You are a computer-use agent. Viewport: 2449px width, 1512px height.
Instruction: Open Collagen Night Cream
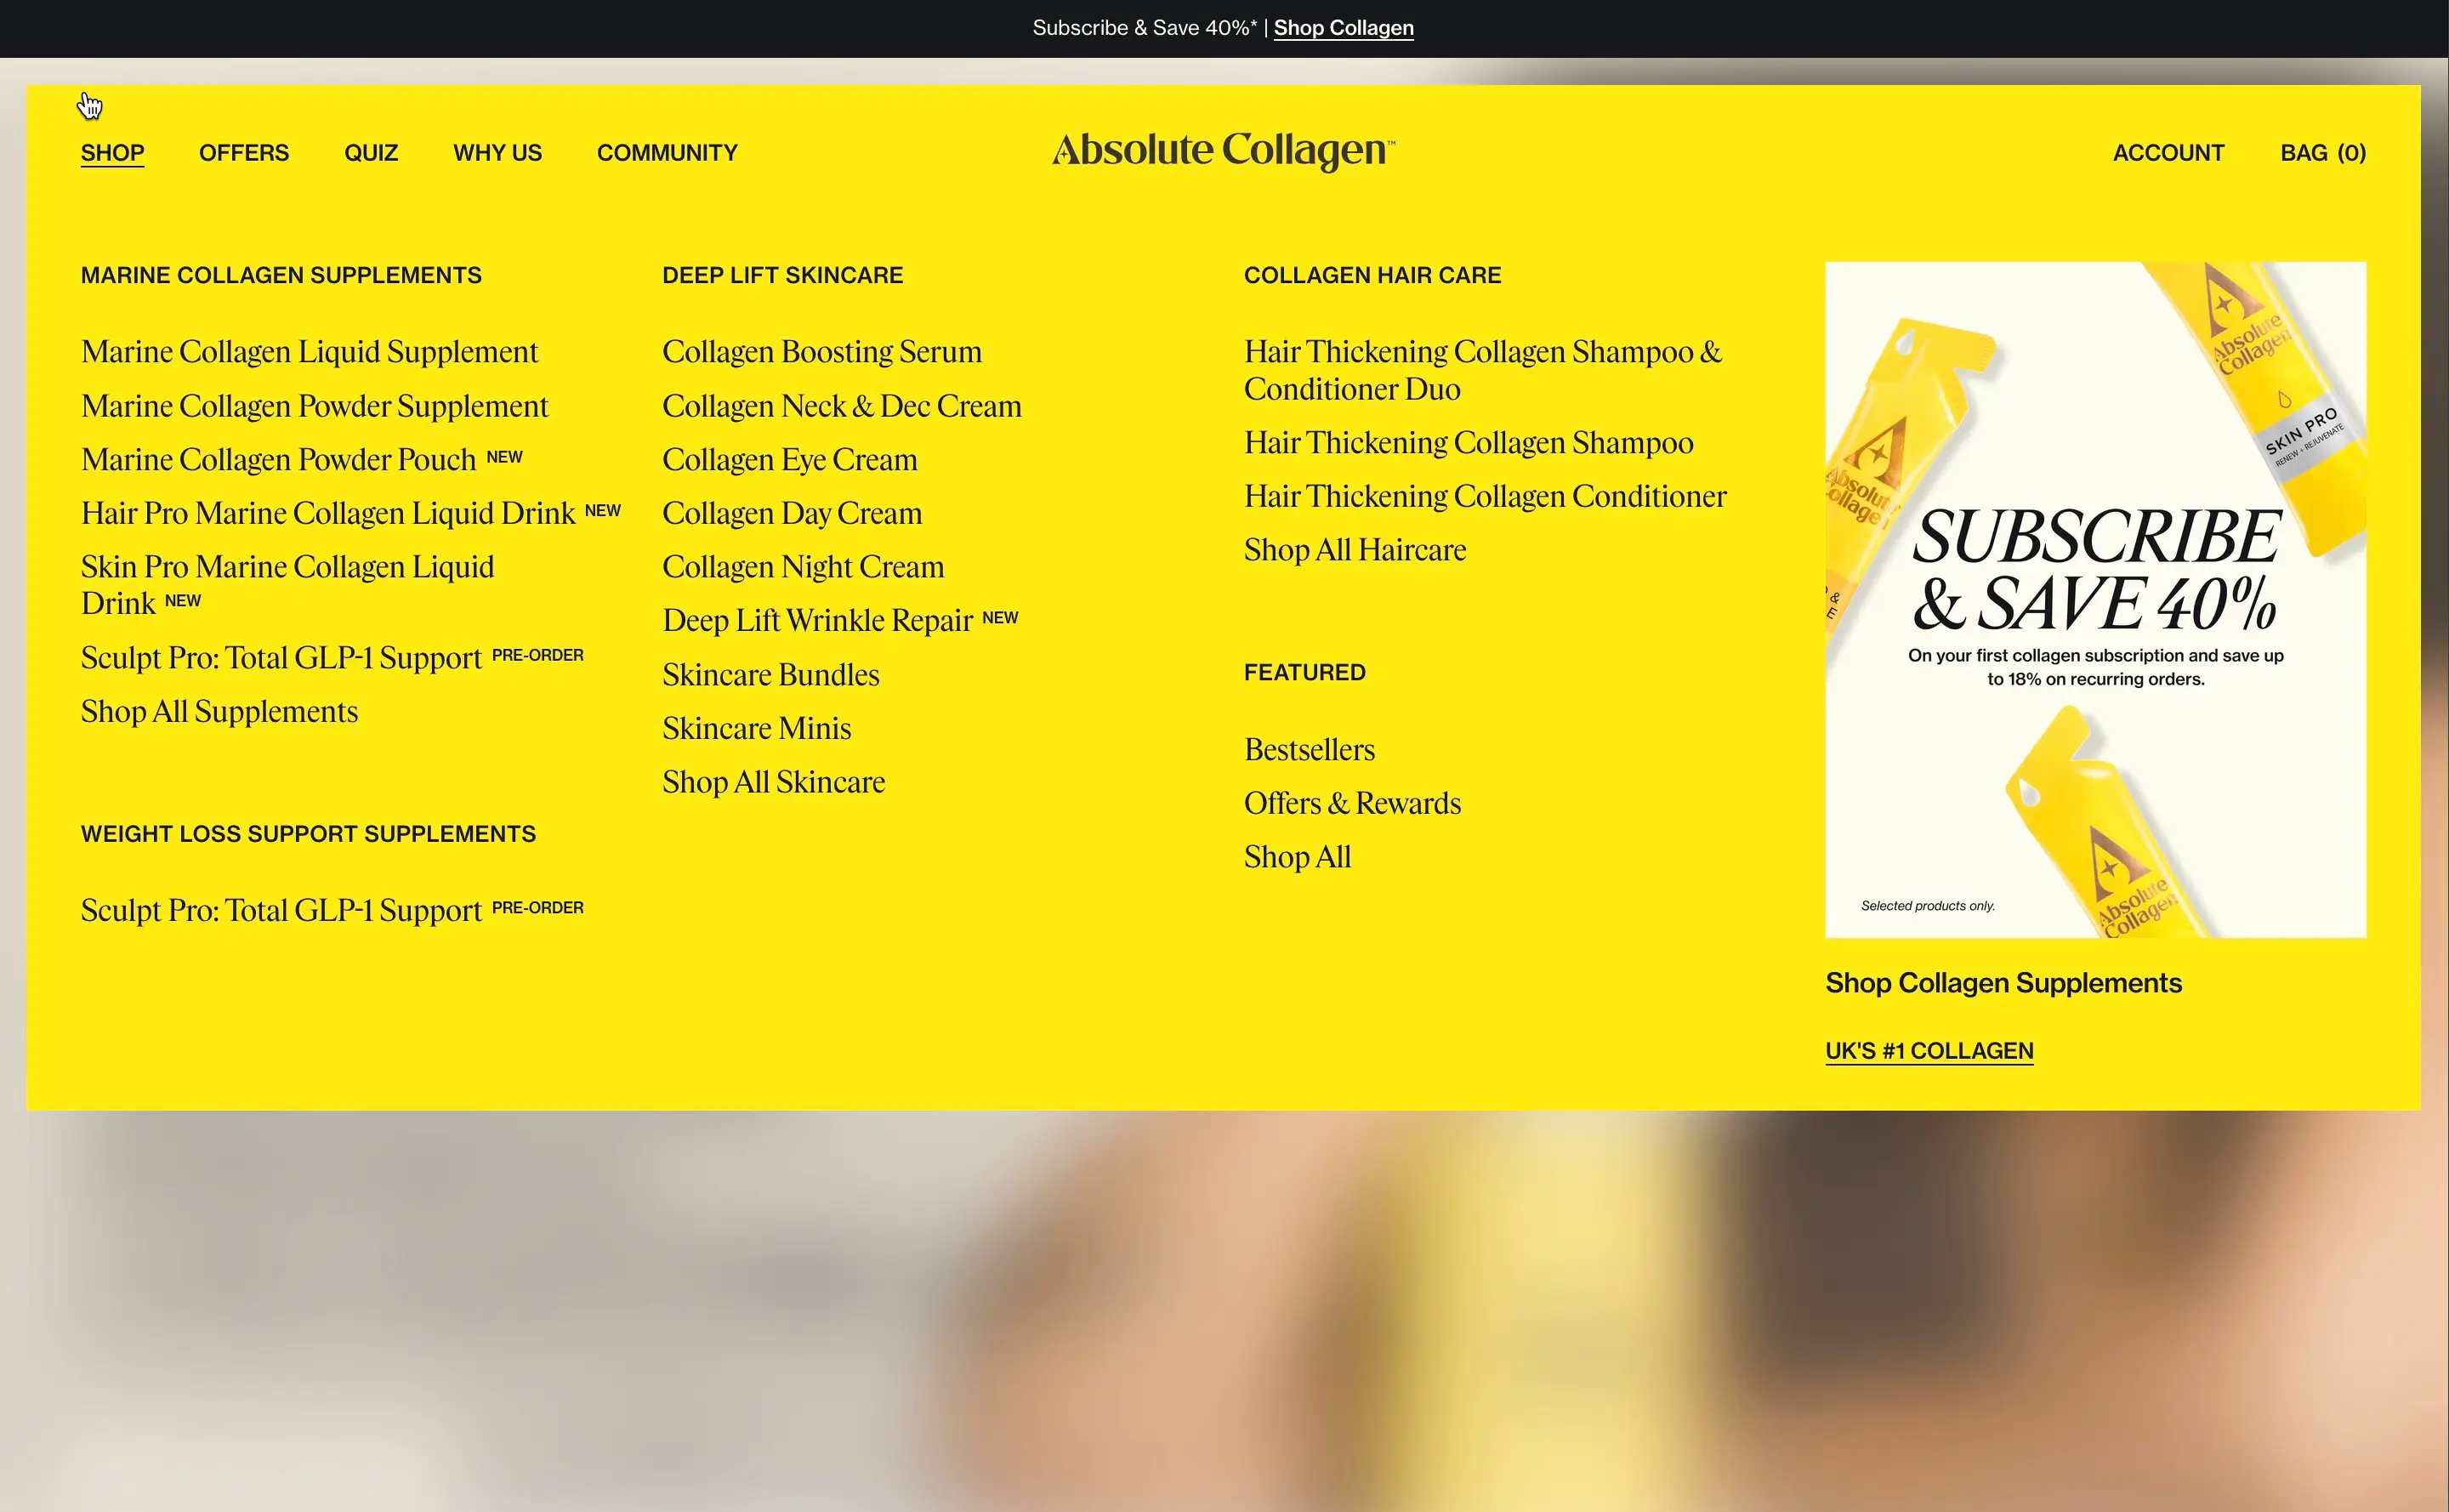coord(803,567)
